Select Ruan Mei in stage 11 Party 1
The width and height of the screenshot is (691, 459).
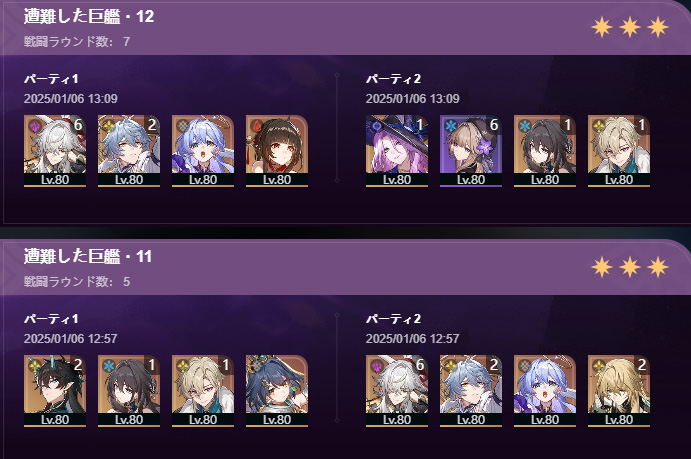point(129,391)
